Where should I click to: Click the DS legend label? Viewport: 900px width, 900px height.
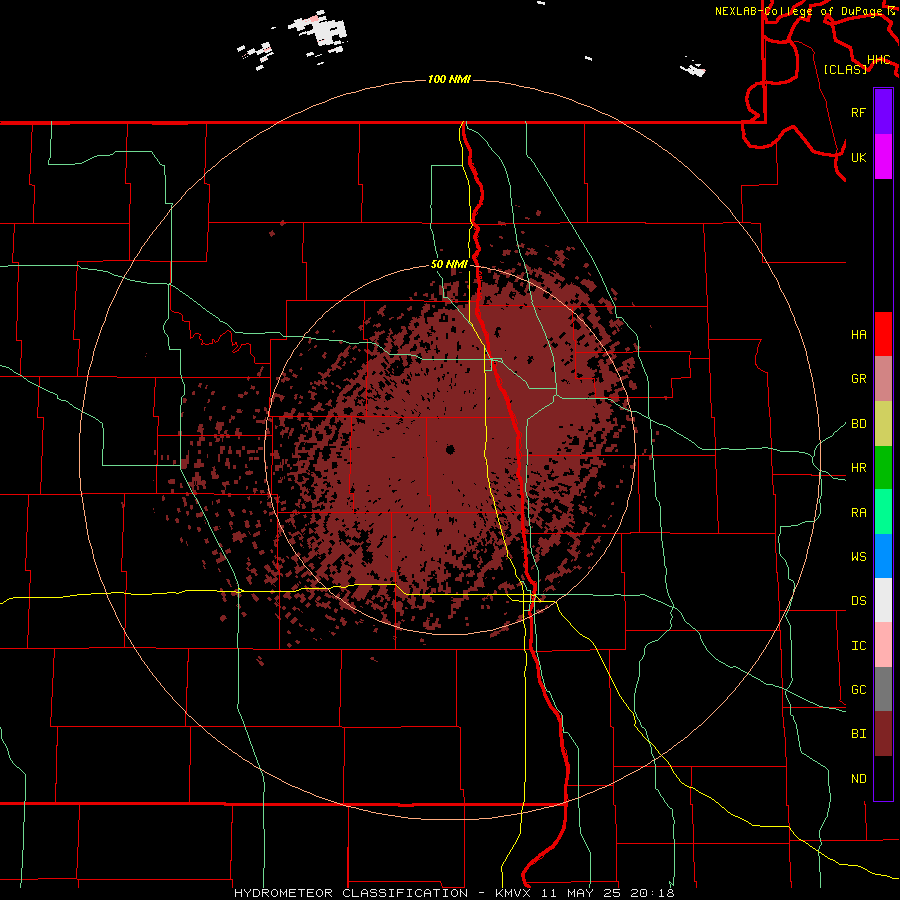tap(858, 600)
